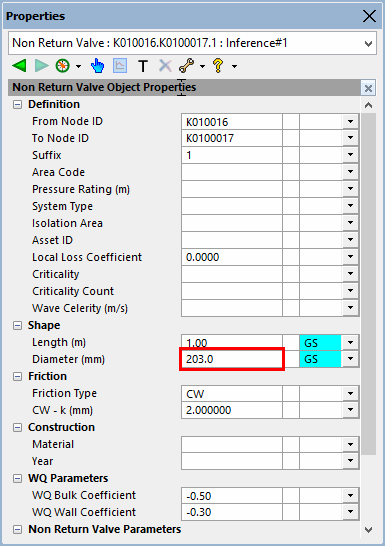Click the Year input field
The image size is (385, 546).
pos(232,461)
